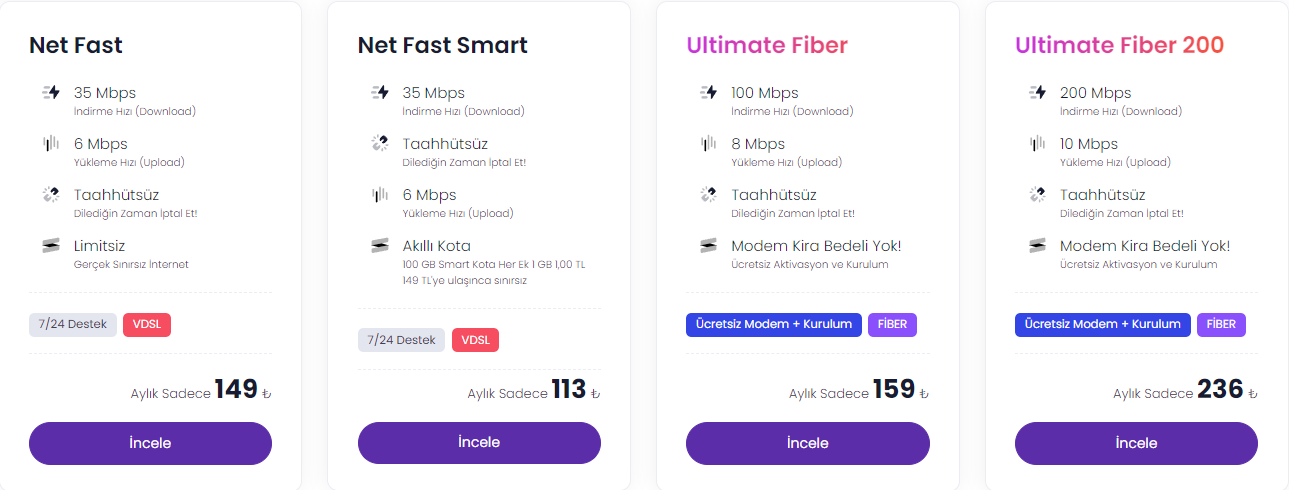Click the Ultimate Fiber 200 plan title

[x=1119, y=45]
